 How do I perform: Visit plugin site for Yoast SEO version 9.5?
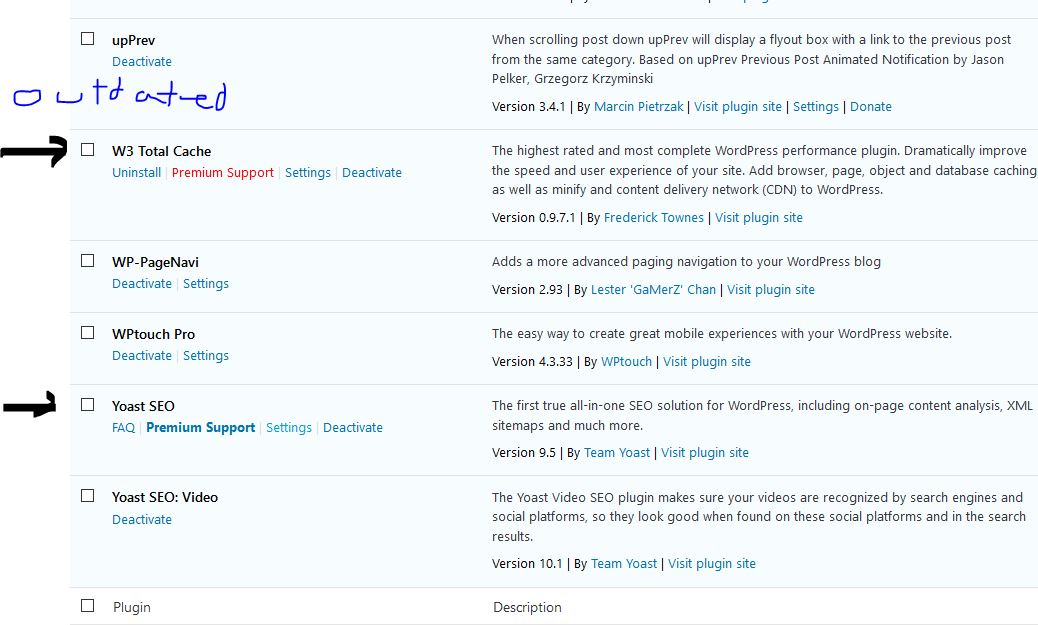pyautogui.click(x=705, y=453)
